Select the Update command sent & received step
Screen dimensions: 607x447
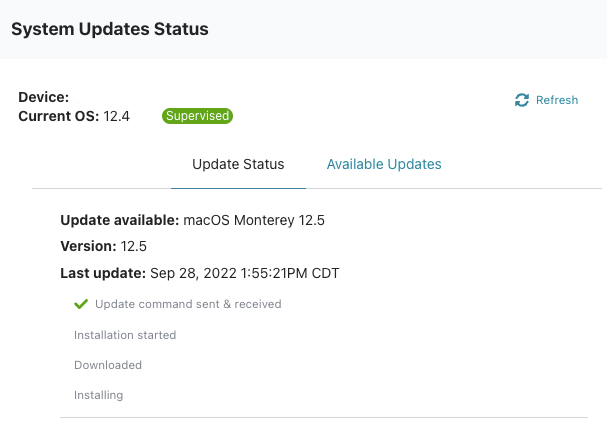188,304
